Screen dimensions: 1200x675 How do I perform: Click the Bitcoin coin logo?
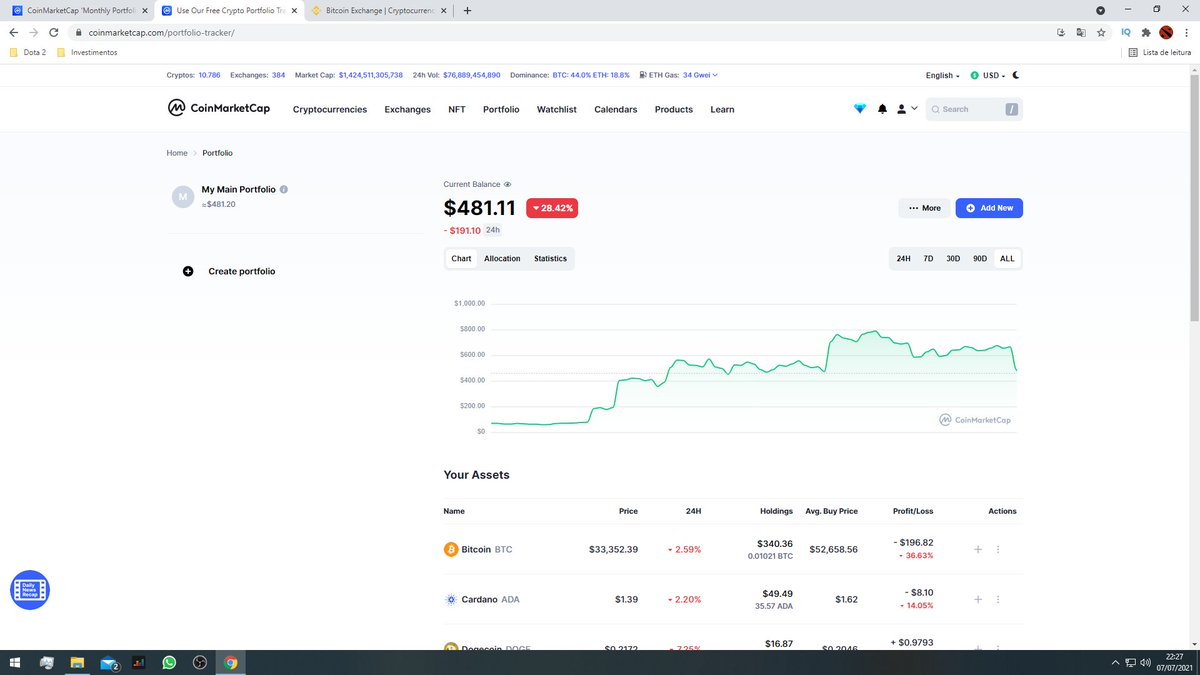tap(450, 549)
